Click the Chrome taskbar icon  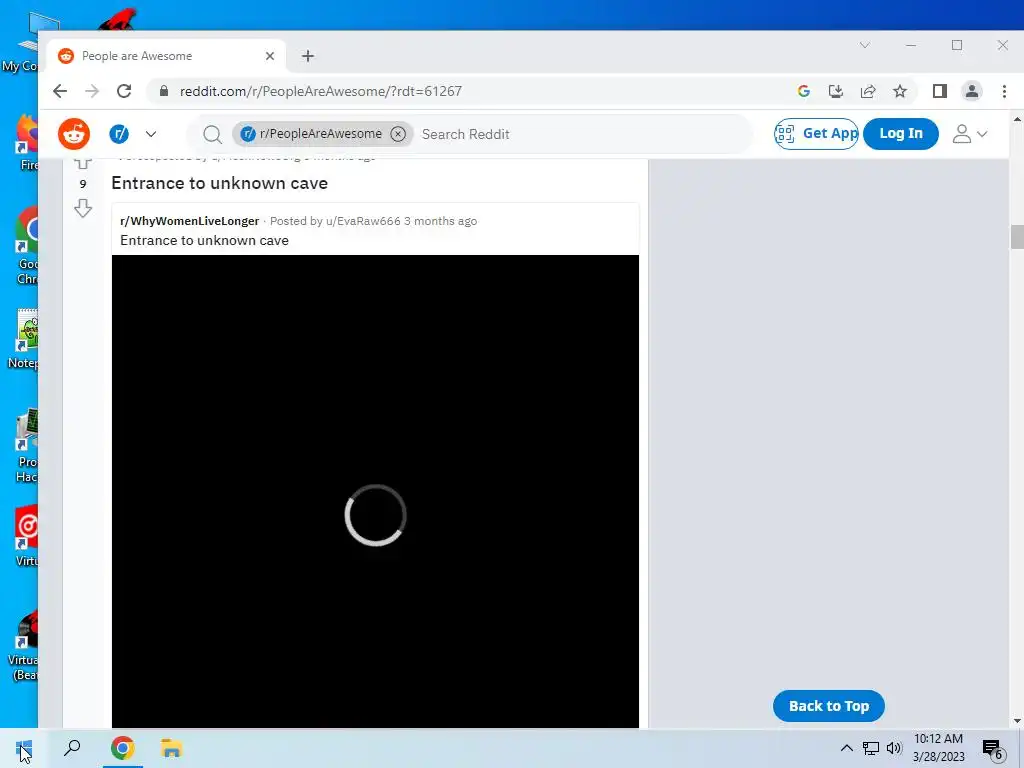coord(122,748)
